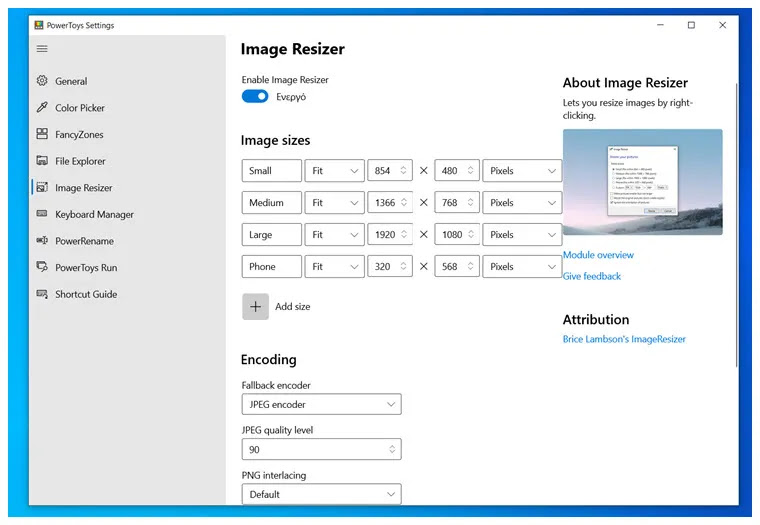Click the width spinner showing 320
Screen dimensions: 760x525
click(390, 267)
